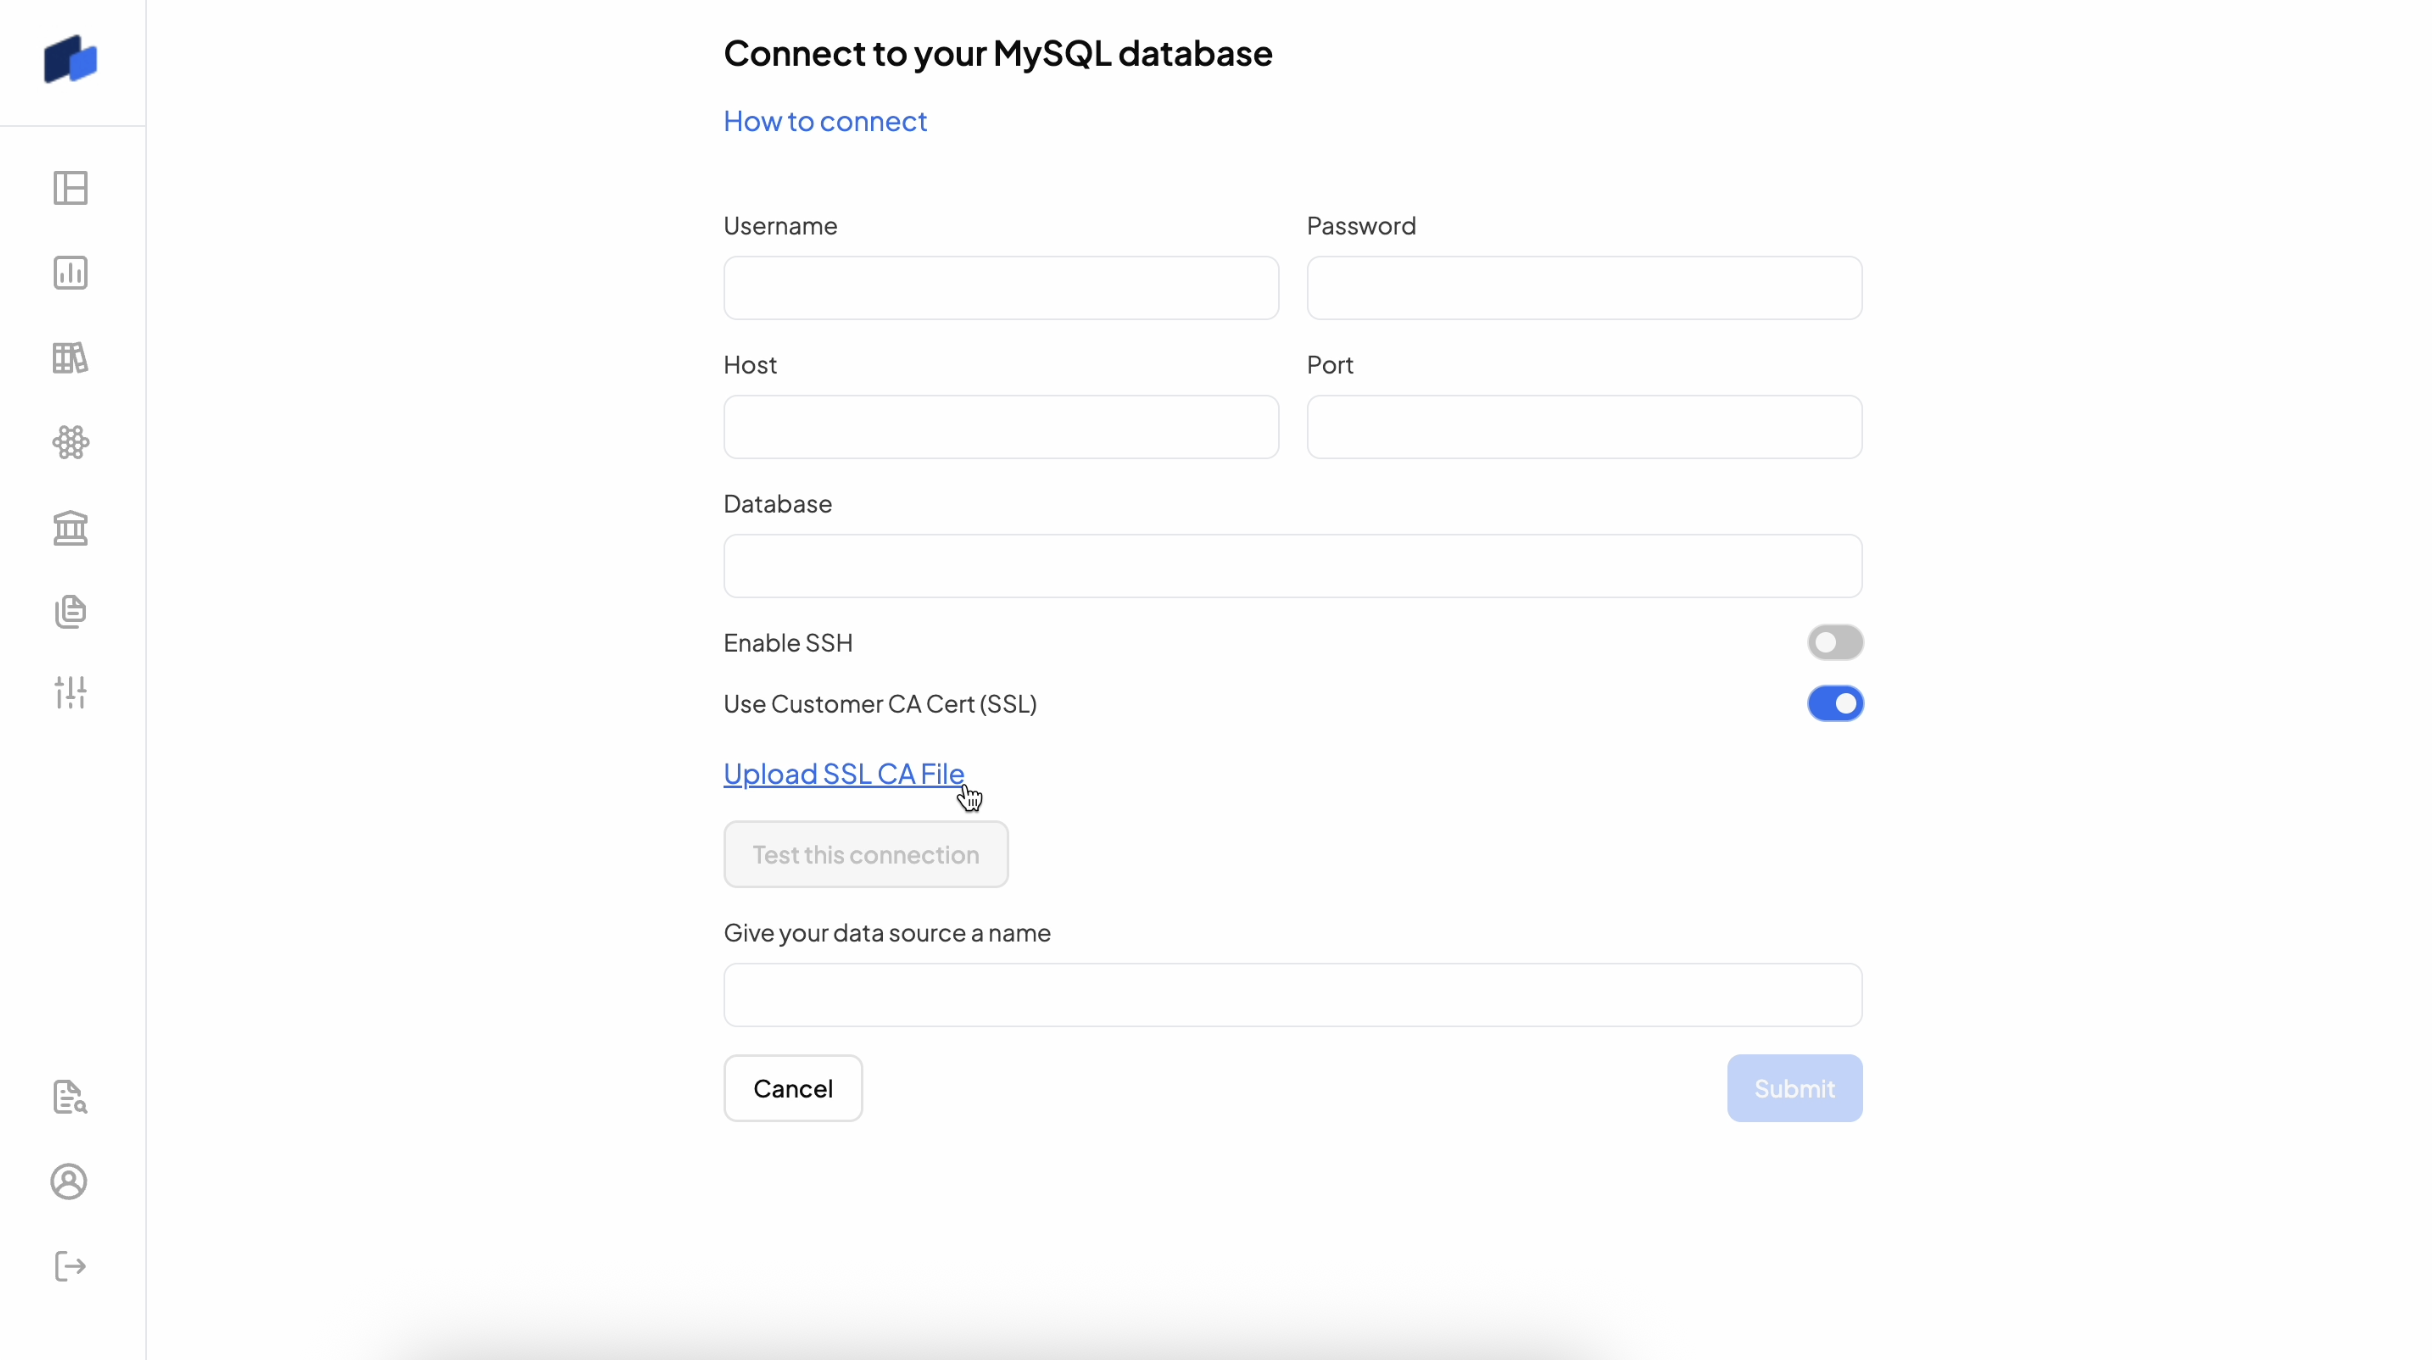Open the table layout sidebar icon
The image size is (2432, 1360).
(x=70, y=188)
